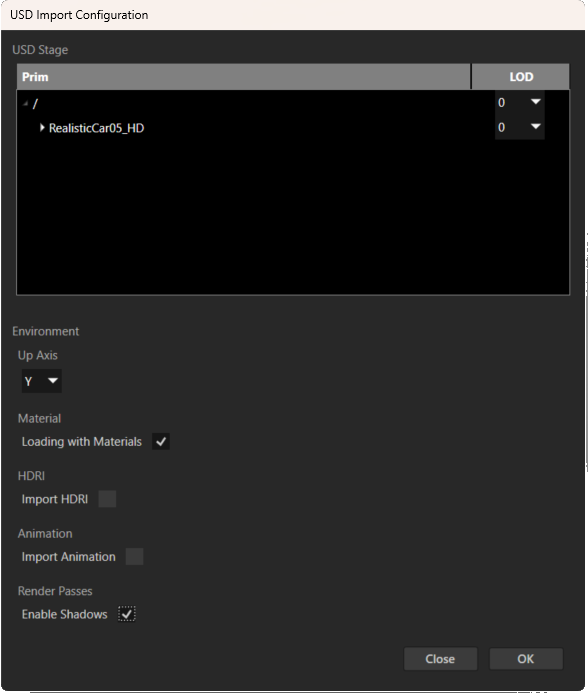588x693 pixels.
Task: Open LOD dropdown for RealisticCar05_HD row
Action: [519, 128]
